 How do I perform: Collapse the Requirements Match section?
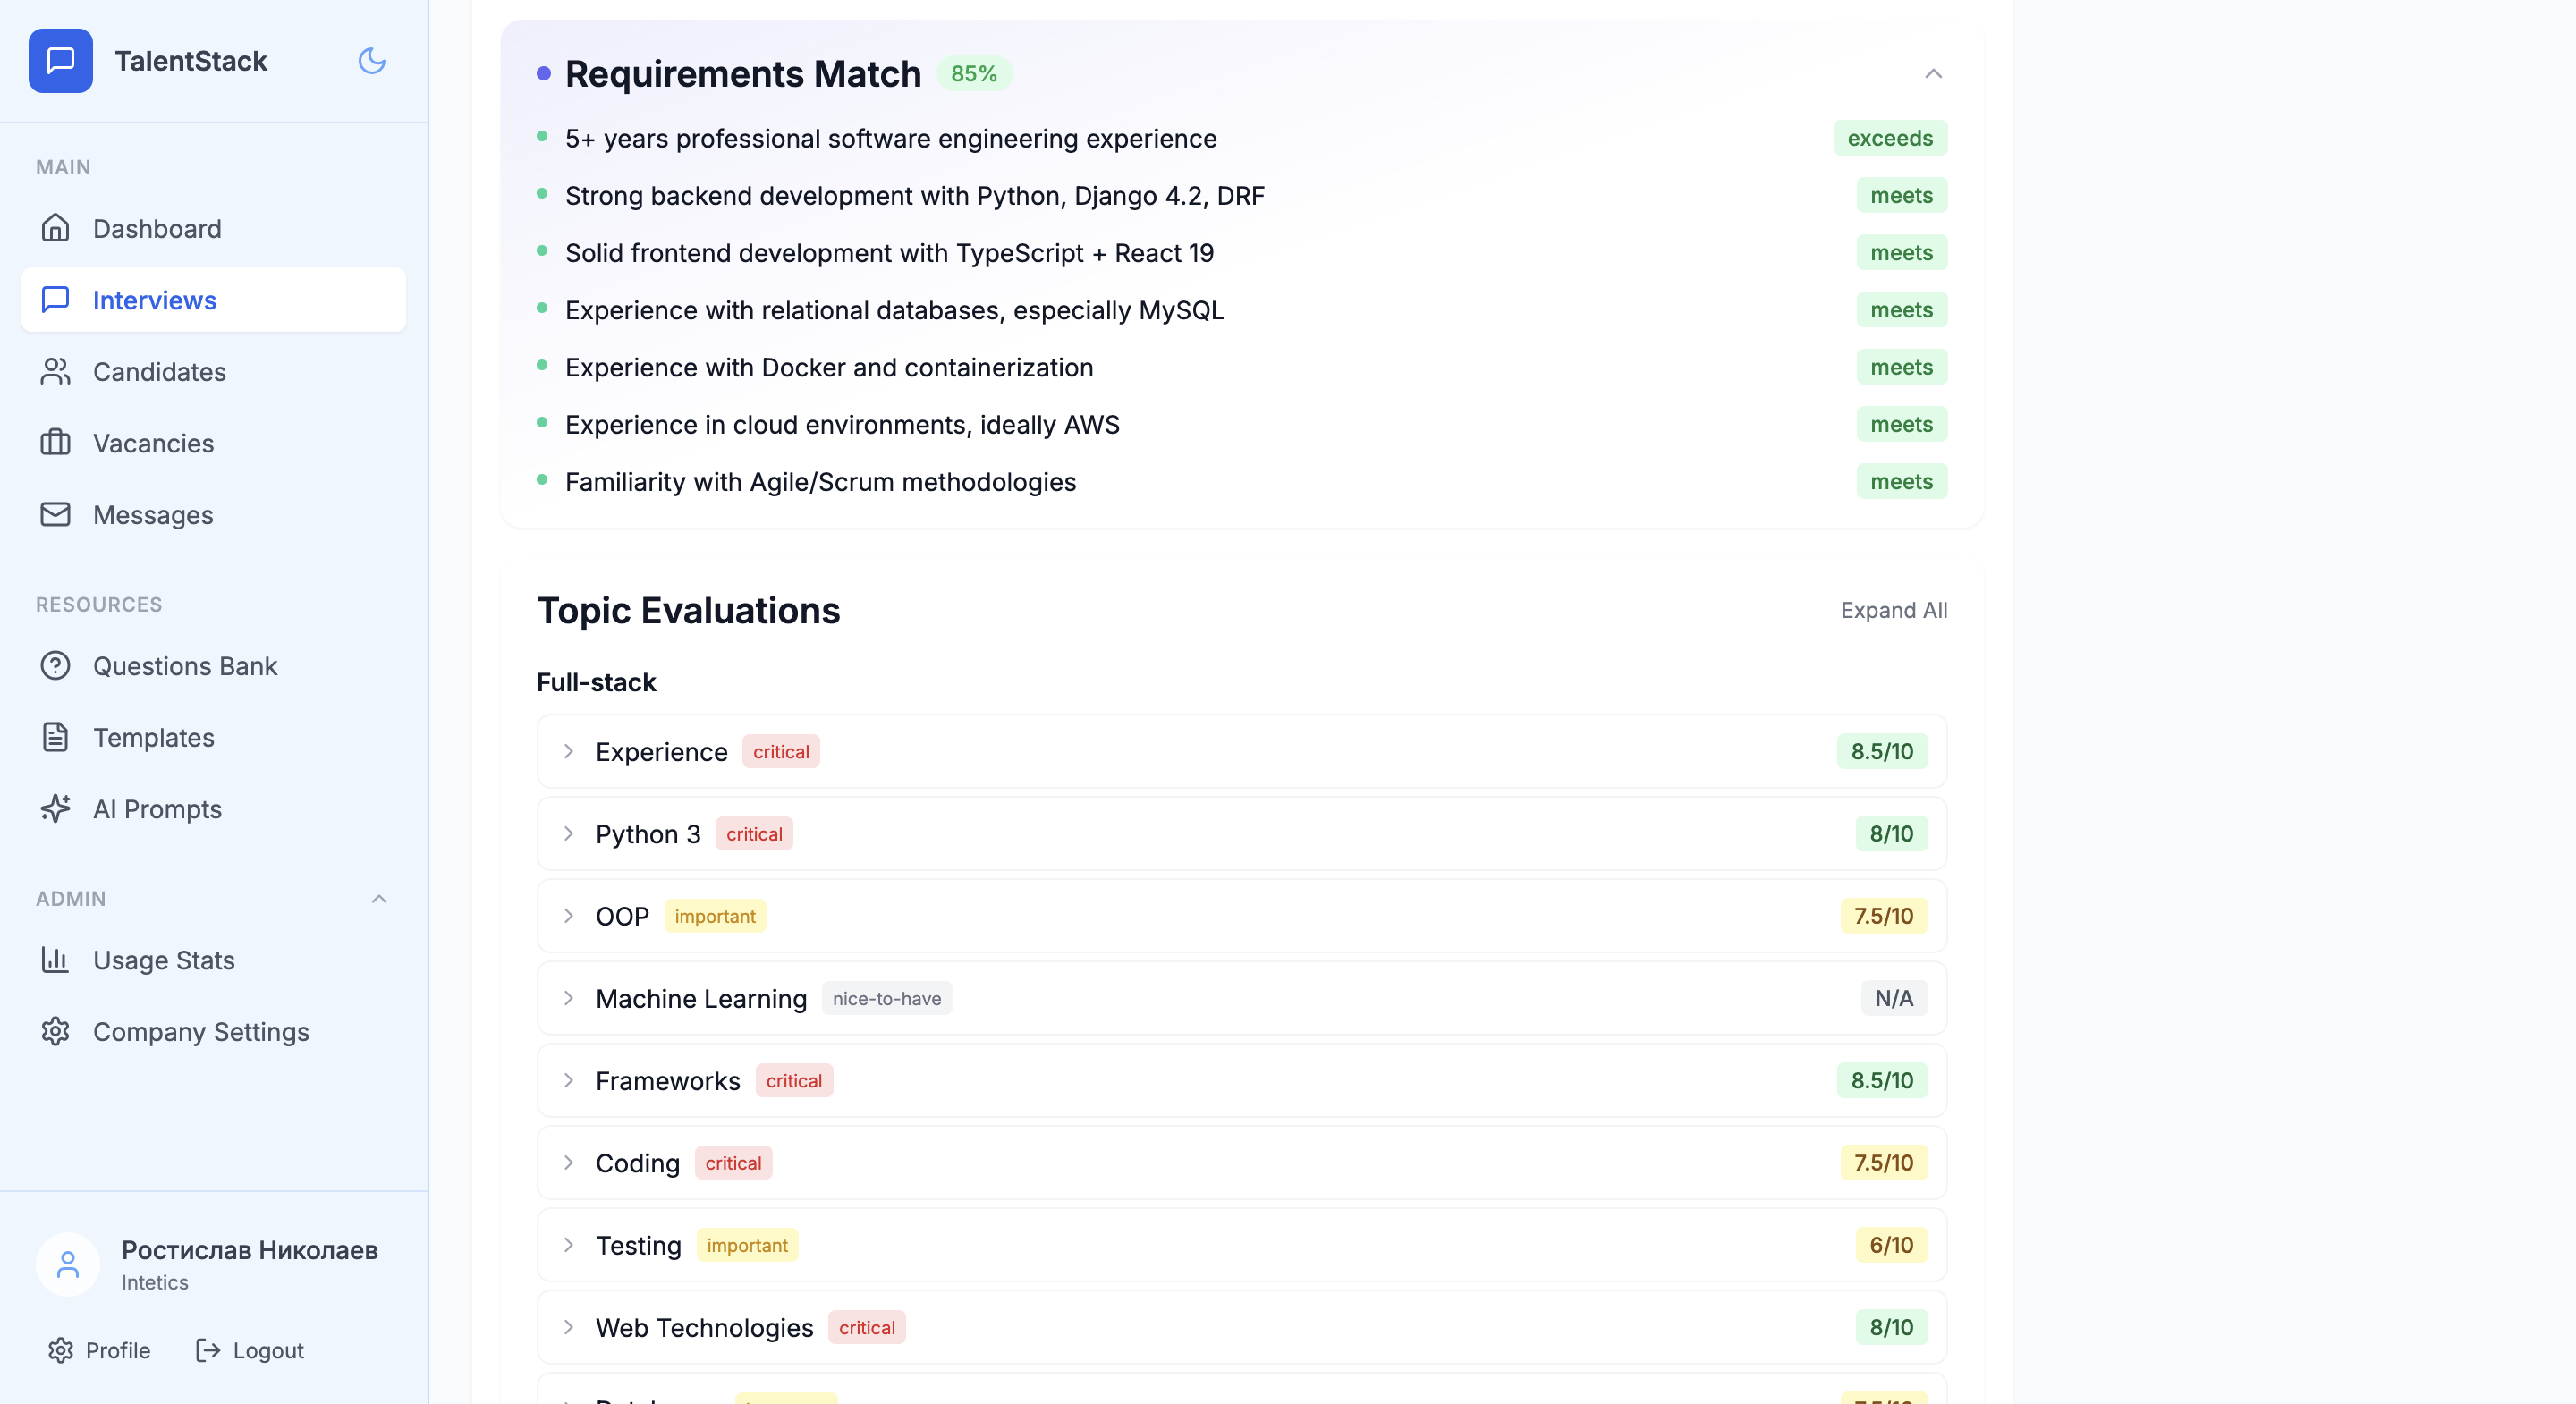pyautogui.click(x=1933, y=74)
